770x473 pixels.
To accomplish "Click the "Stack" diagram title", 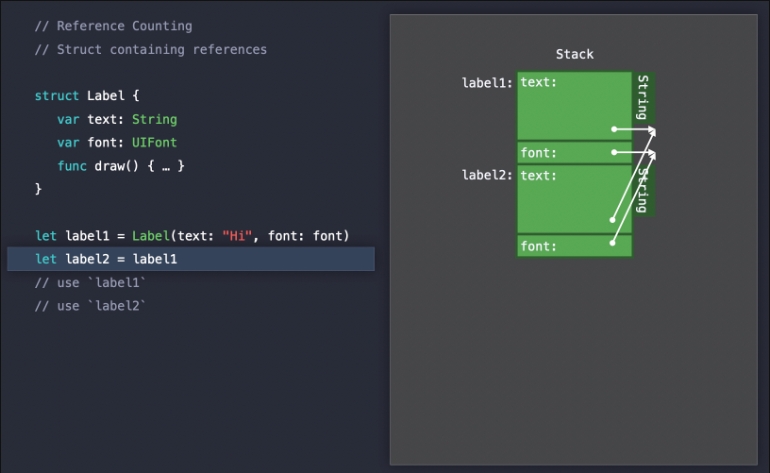I will 574,54.
